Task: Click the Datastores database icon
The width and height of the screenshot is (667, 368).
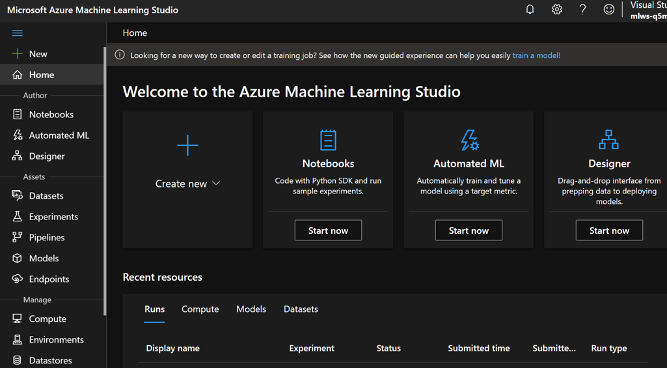Action: click(x=17, y=360)
